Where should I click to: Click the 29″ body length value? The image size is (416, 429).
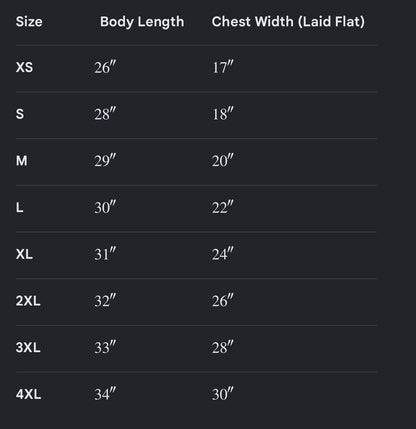coord(105,161)
